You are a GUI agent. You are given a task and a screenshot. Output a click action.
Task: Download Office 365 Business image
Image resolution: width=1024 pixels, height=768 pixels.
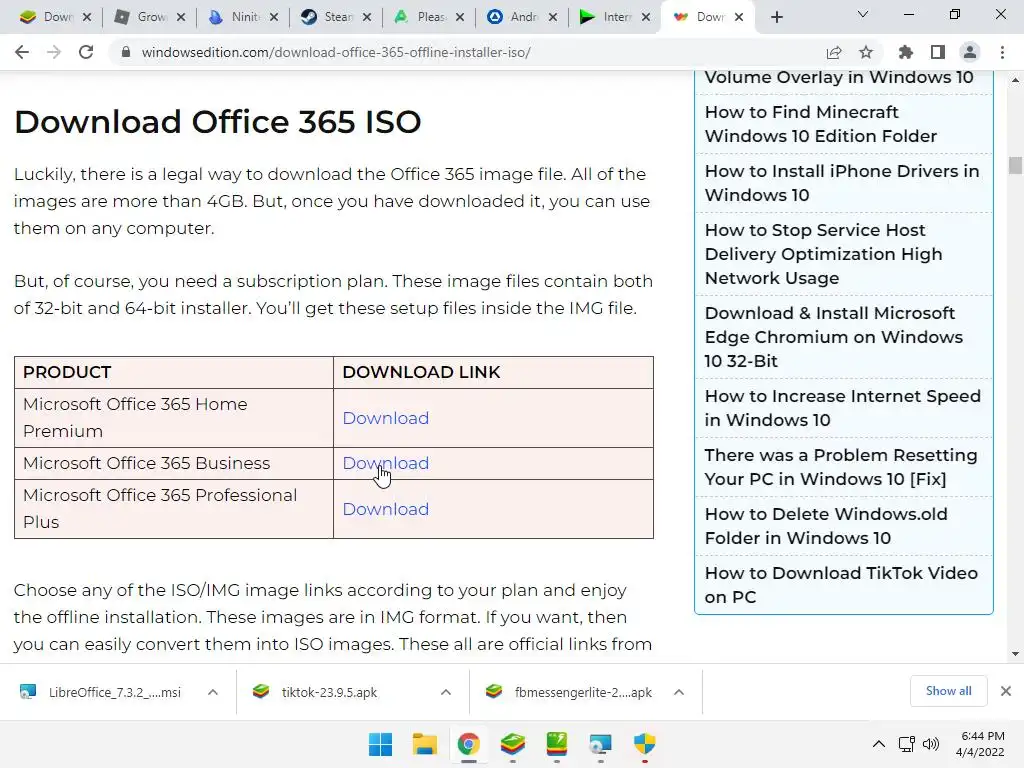[385, 463]
